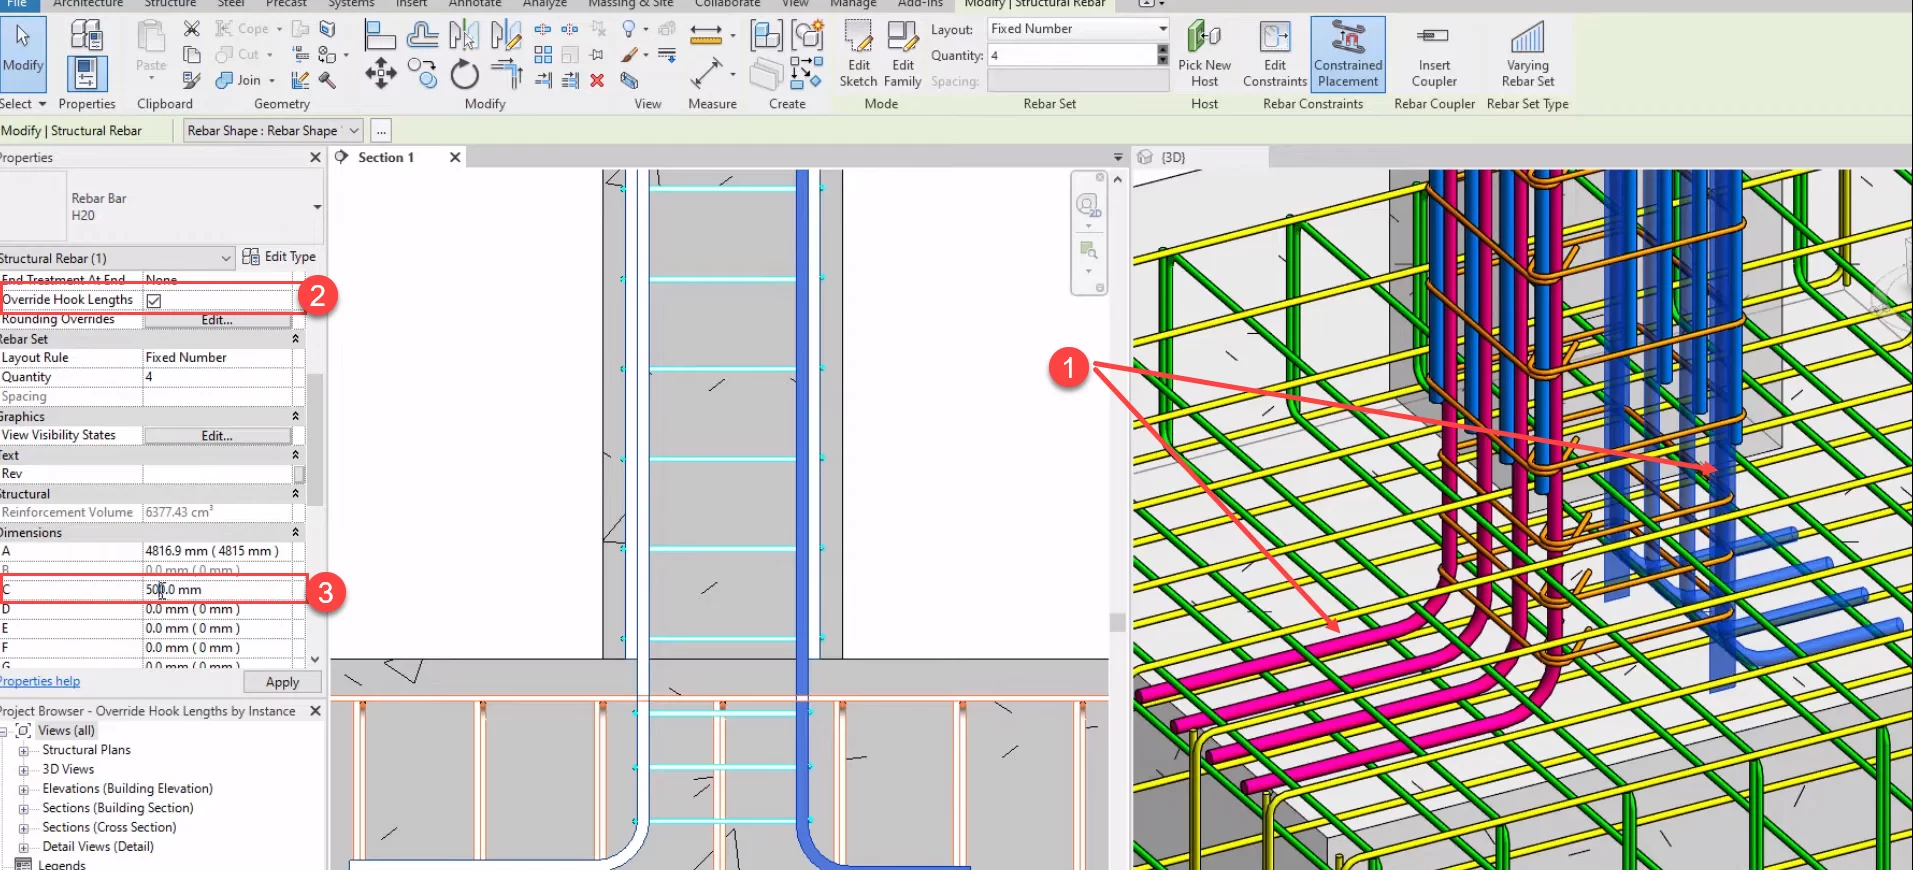Open the Annotate ribbon tab
Screen dimensions: 1913x870
(x=474, y=4)
